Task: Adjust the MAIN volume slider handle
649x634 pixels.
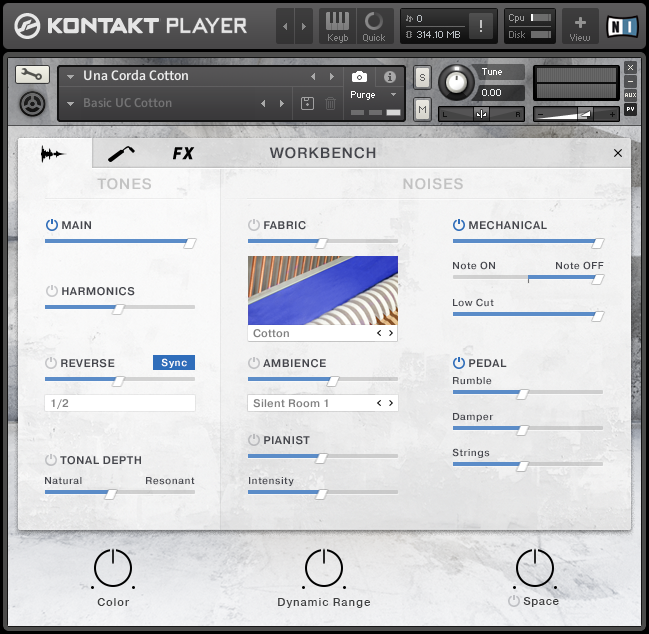Action: 190,243
